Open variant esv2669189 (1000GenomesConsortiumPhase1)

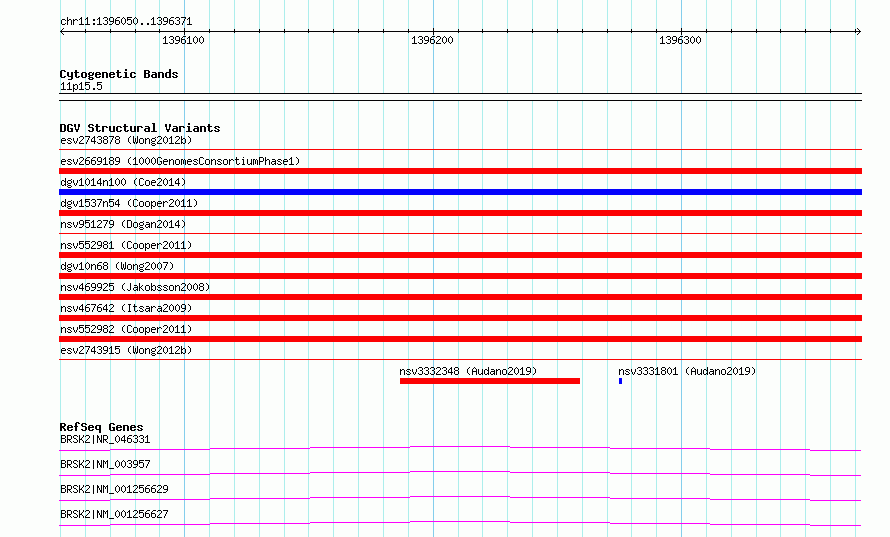(180, 161)
